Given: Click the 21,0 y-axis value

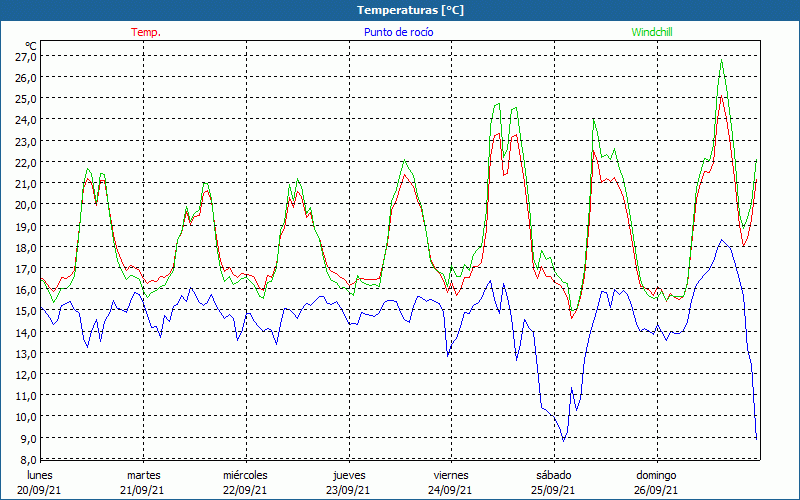Looking at the screenshot, I should point(26,184).
